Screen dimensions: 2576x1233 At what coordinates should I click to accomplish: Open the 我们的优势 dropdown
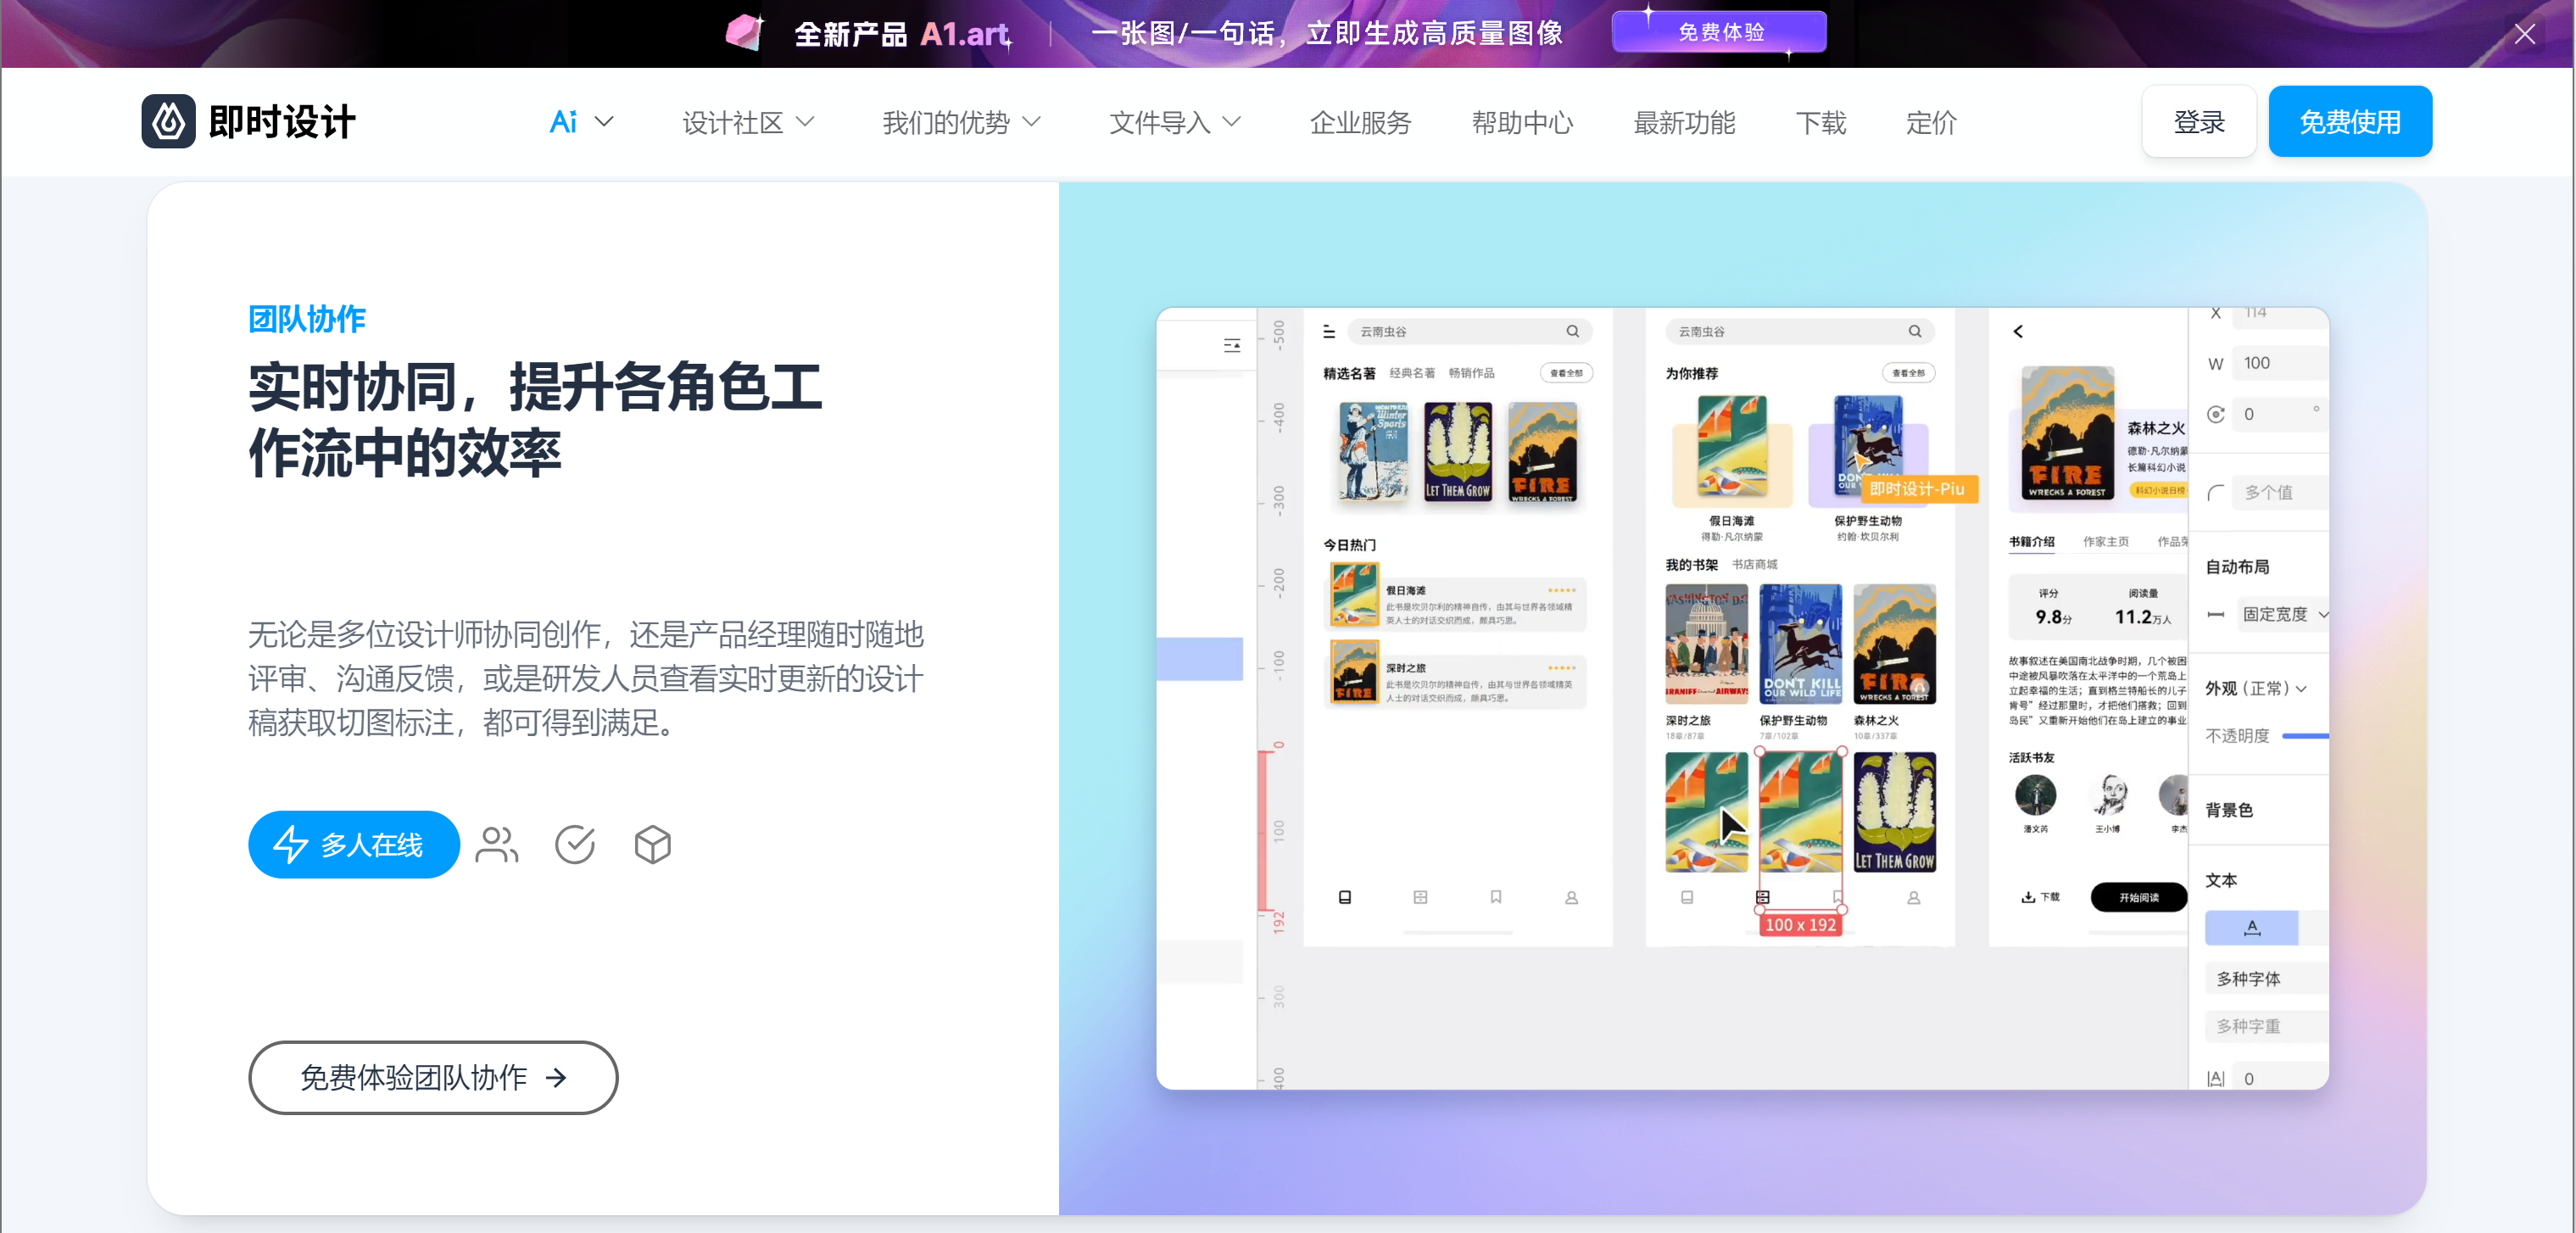[x=961, y=122]
